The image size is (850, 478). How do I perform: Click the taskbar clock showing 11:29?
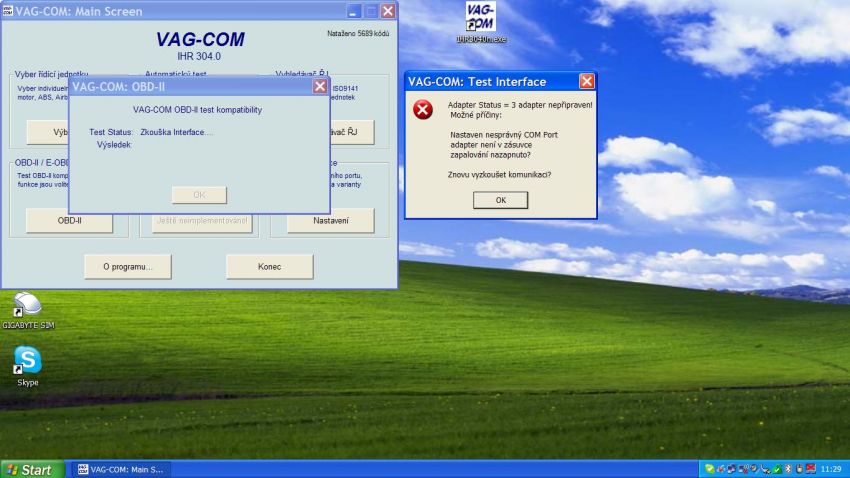coord(831,469)
